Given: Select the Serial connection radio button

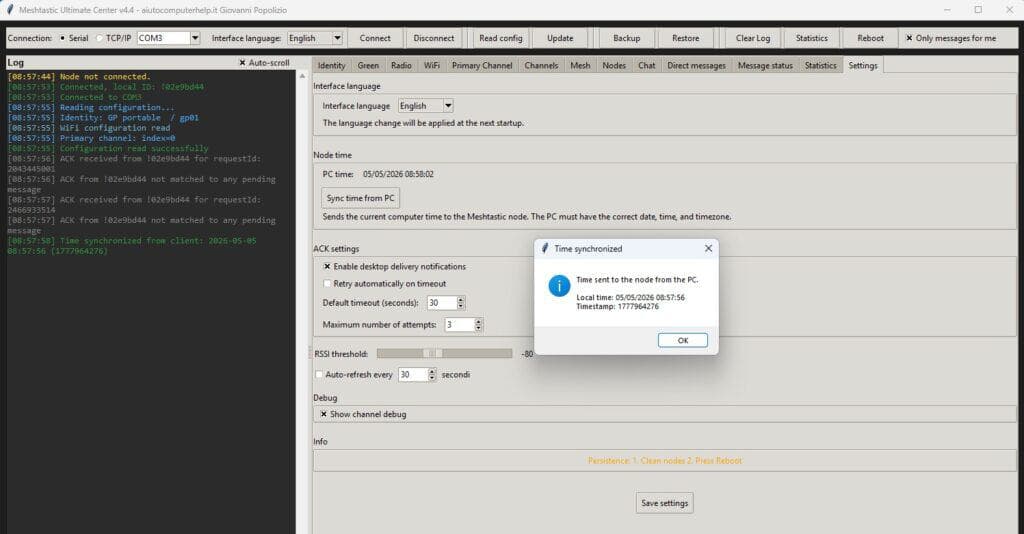Looking at the screenshot, I should 63,38.
